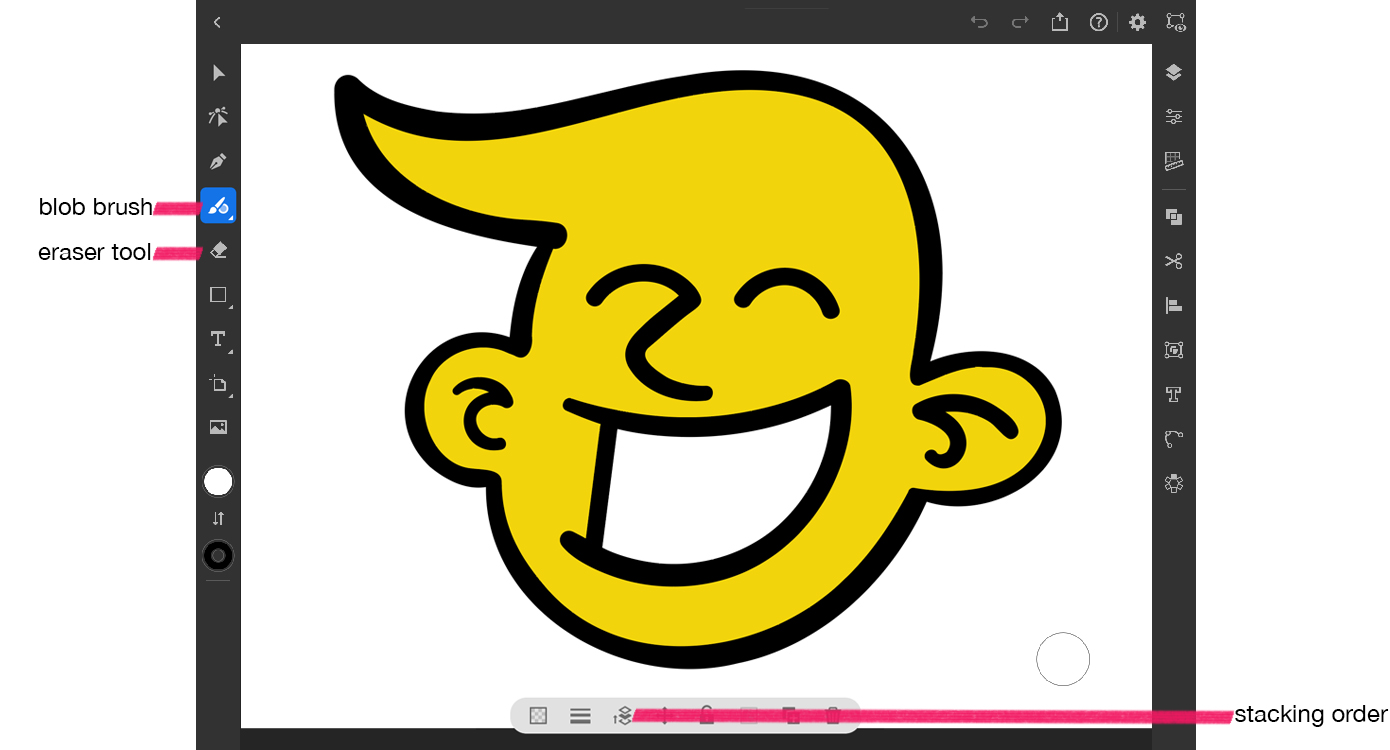The image size is (1390, 750).
Task: Swap fill and stroke colors
Action: 217,518
